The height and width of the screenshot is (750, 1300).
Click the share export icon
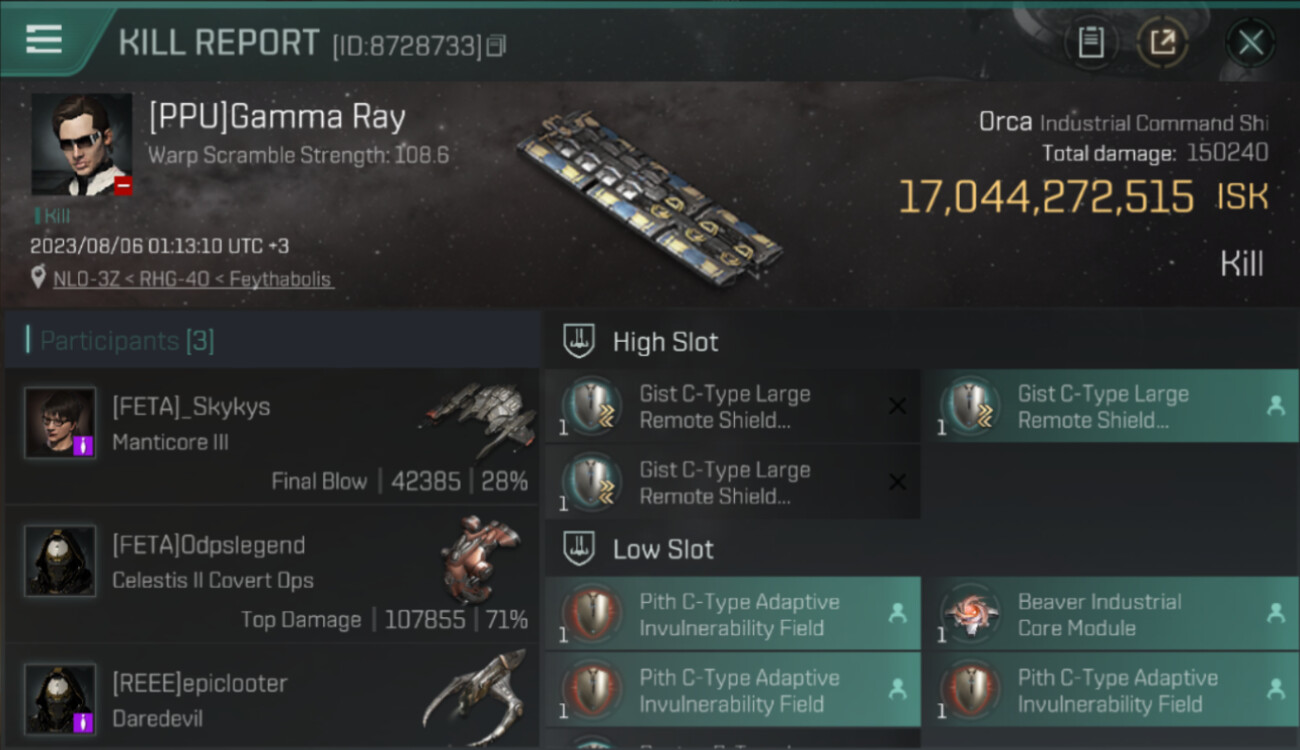coord(1162,42)
